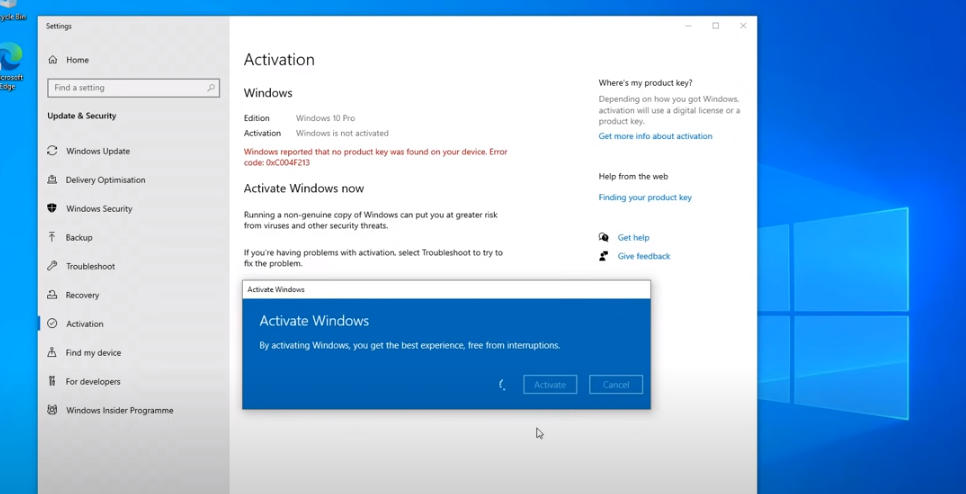Open the For developers page

(93, 382)
